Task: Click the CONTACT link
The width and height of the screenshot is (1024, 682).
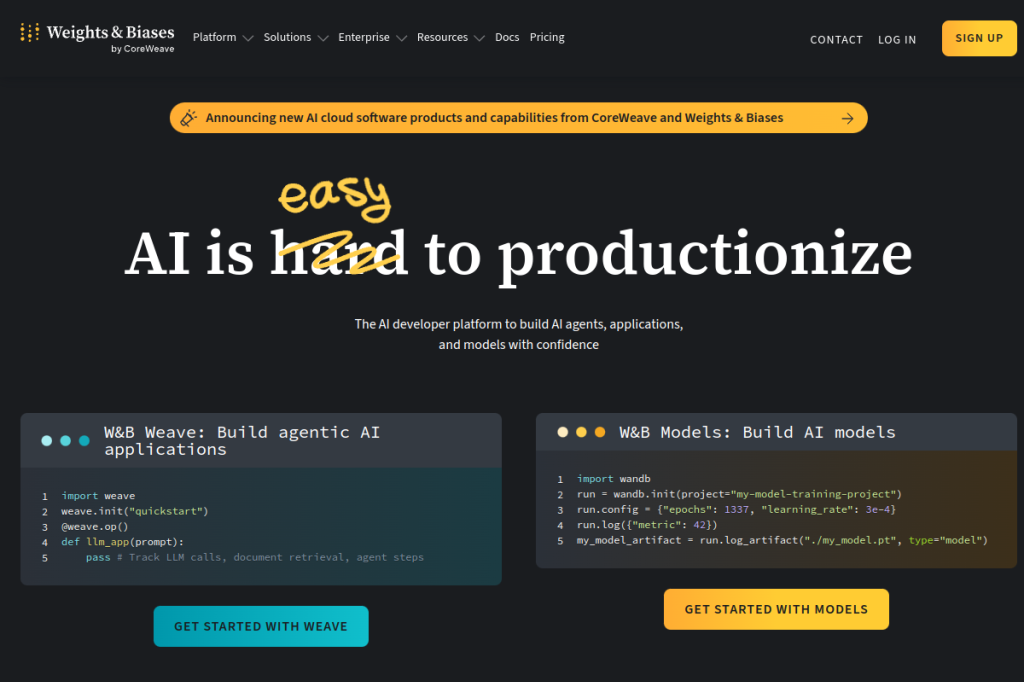Action: coord(837,40)
